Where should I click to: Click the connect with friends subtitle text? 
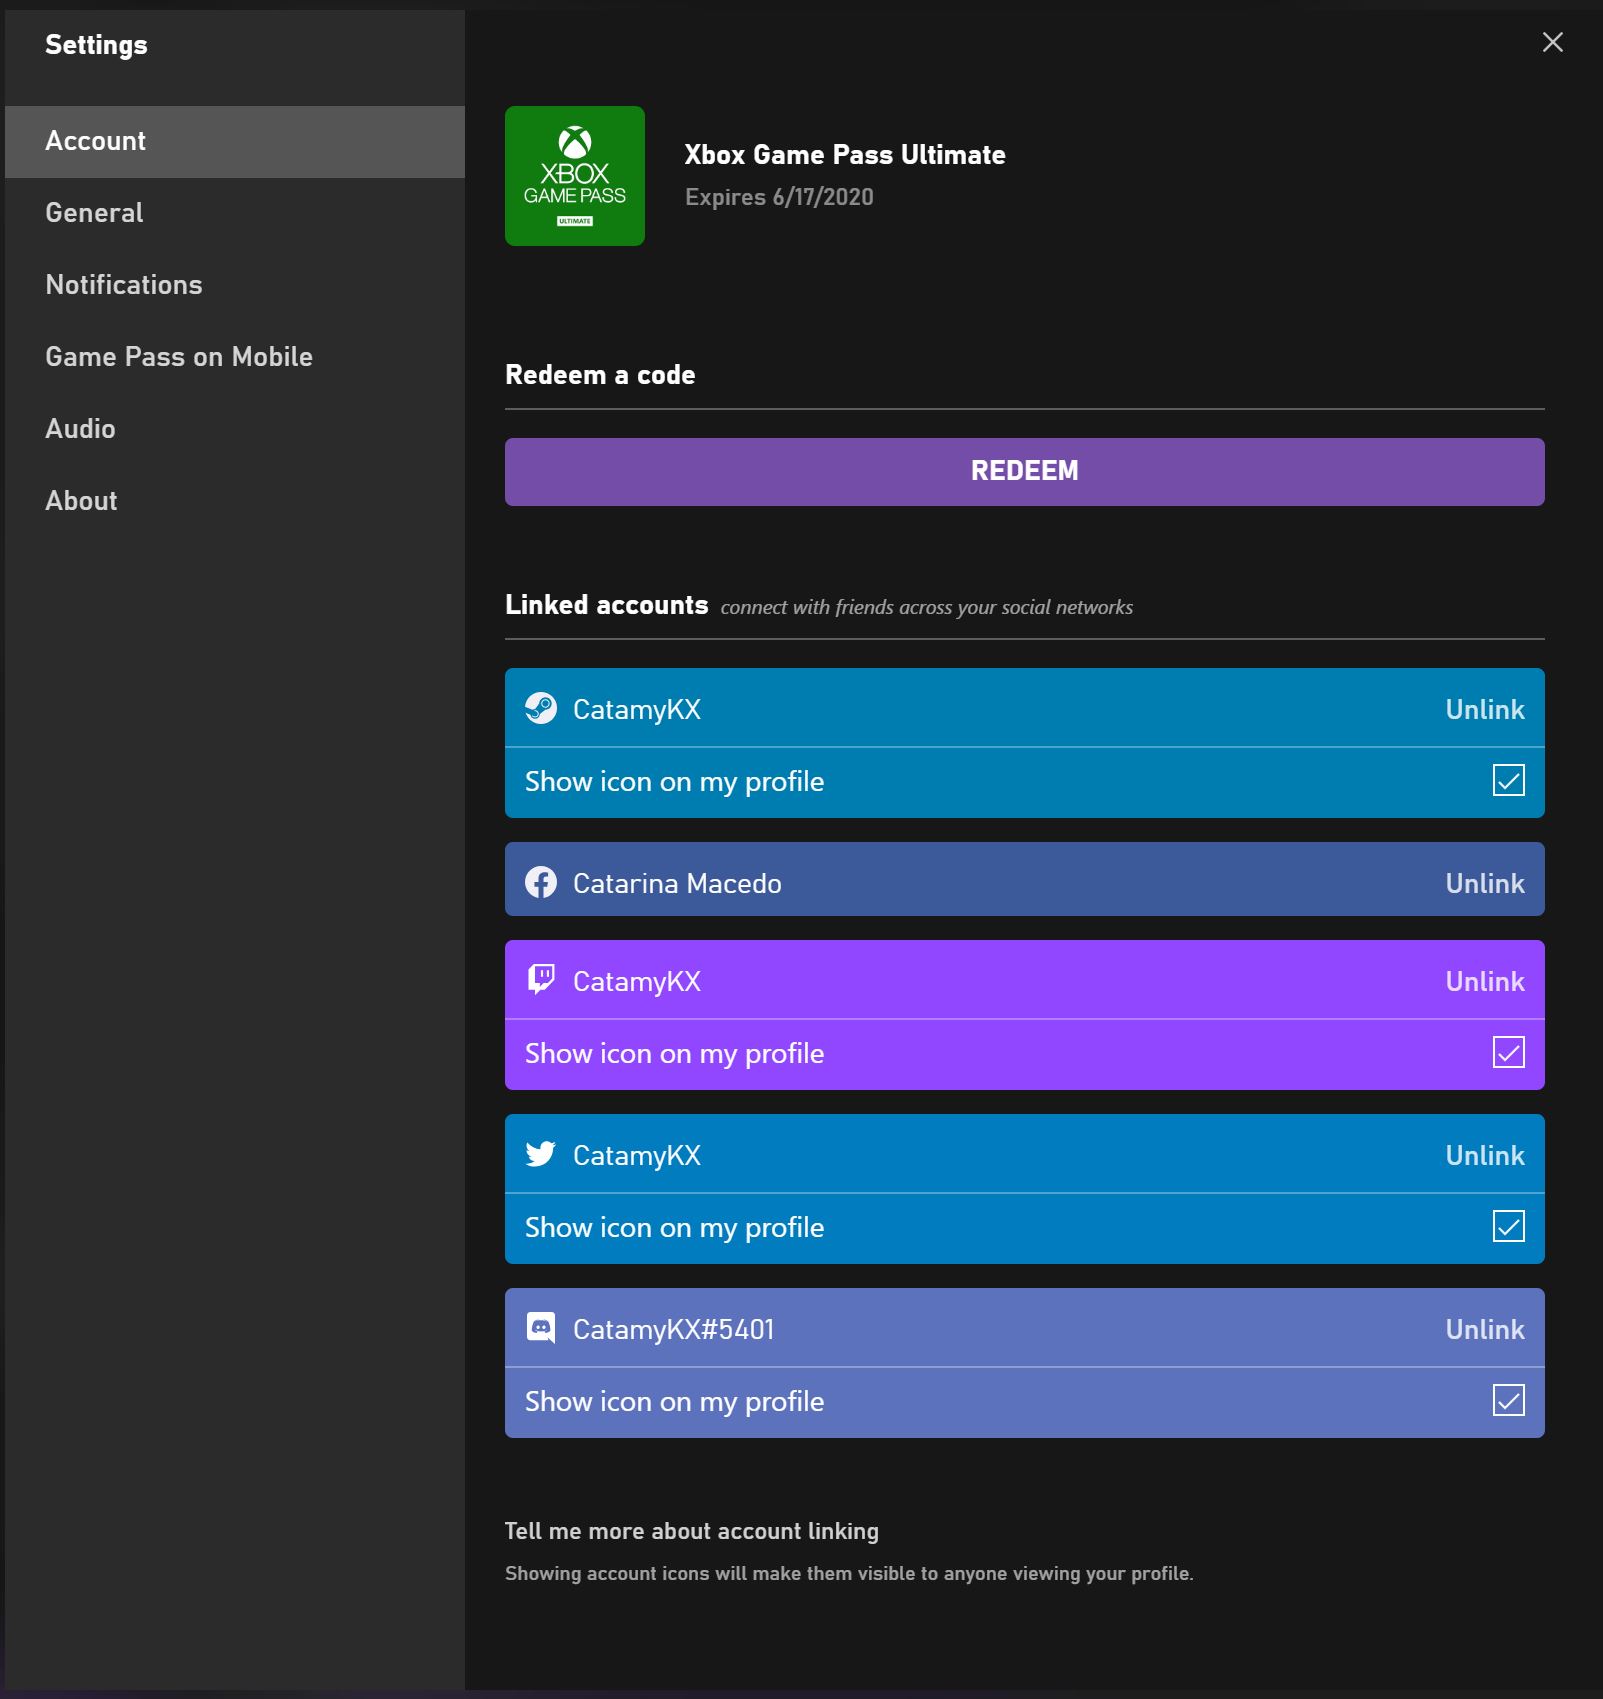click(x=927, y=607)
